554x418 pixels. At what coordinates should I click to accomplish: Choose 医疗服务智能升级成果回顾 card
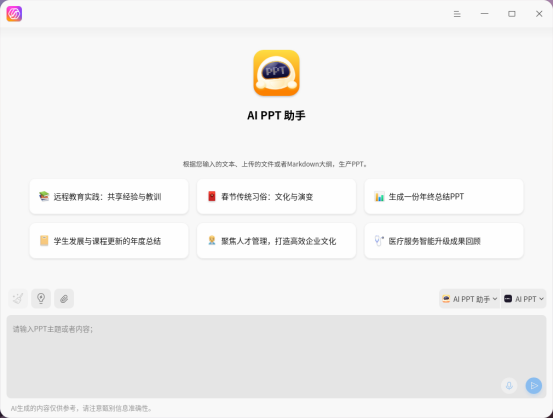[x=444, y=241]
